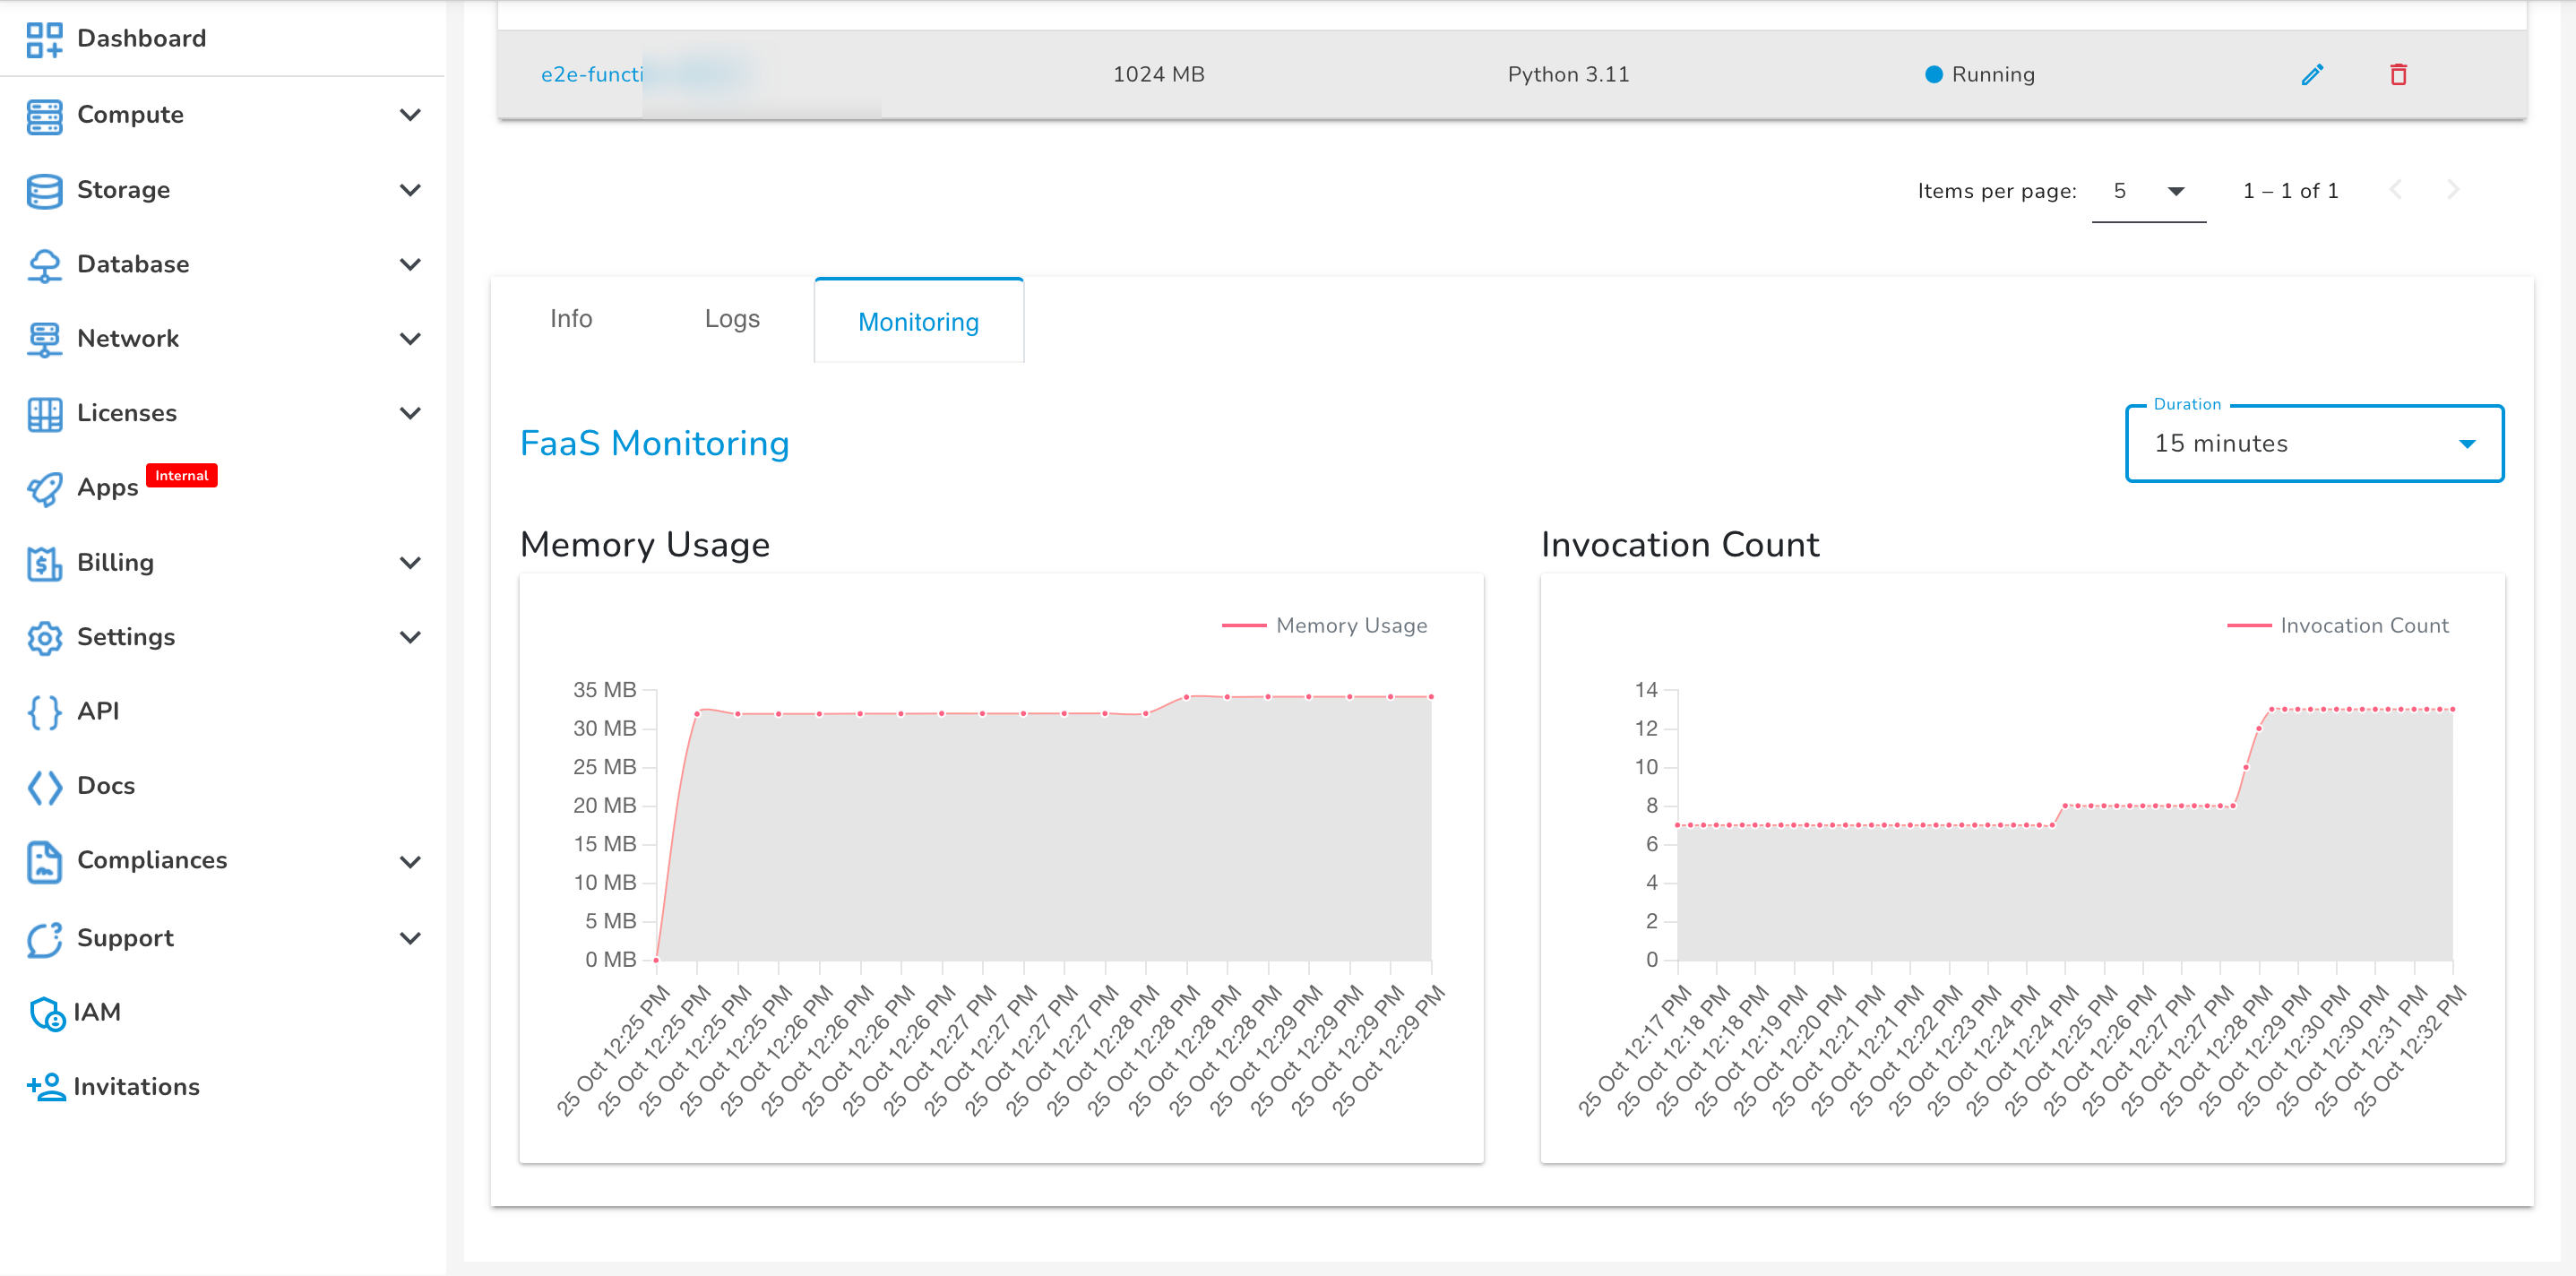Click the Compute icon in sidebar
This screenshot has height=1276, width=2576.
click(45, 113)
